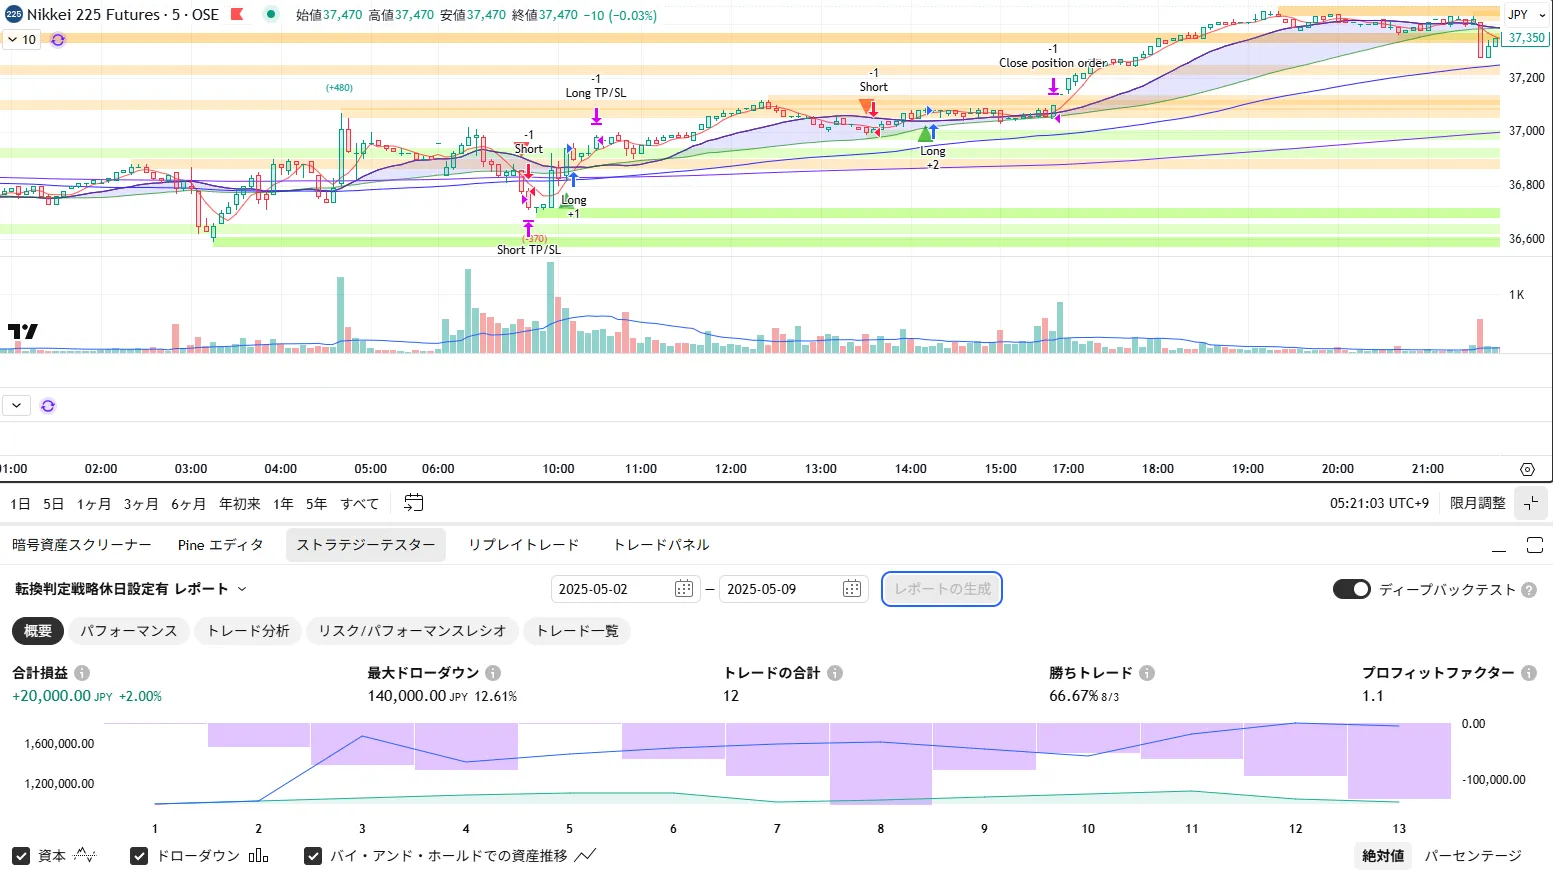Click the Nikkei 225 Futures symbol title
The height and width of the screenshot is (882, 1553).
point(122,15)
